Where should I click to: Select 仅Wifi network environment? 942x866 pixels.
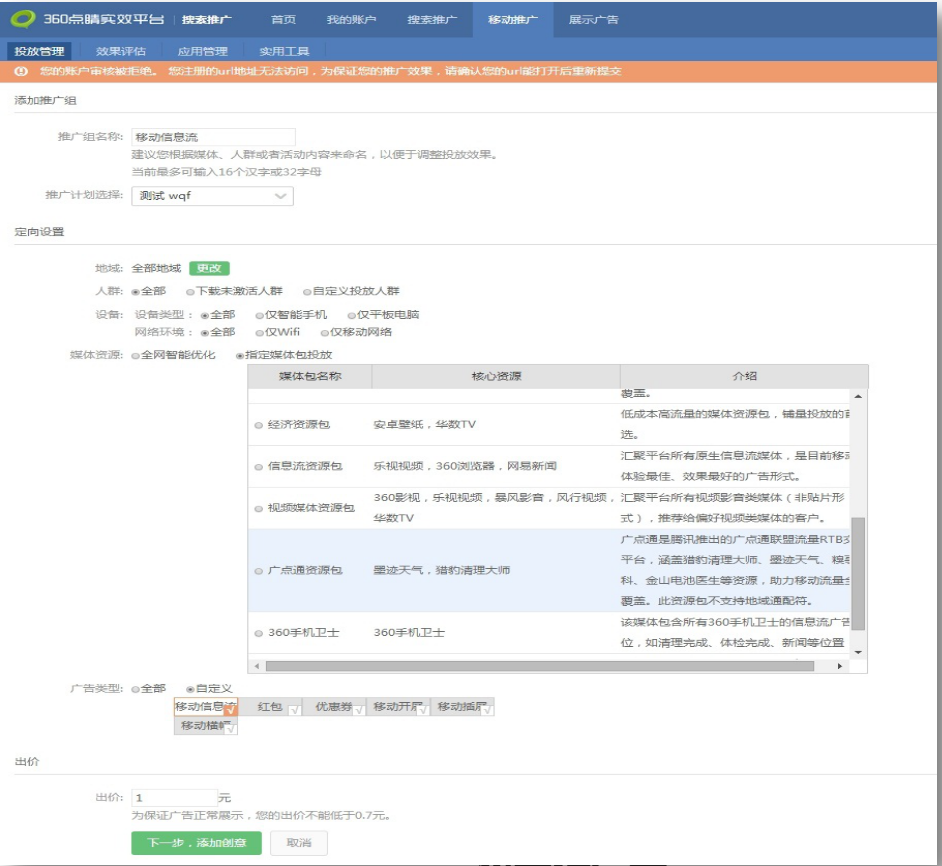(x=260, y=332)
